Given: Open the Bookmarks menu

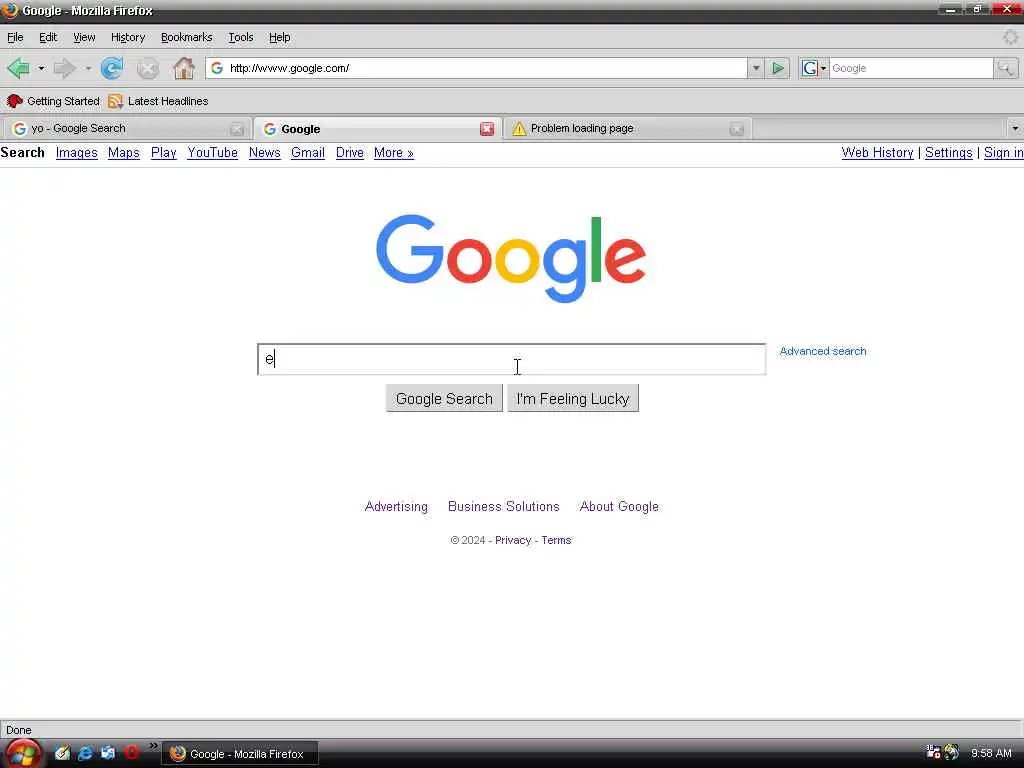Looking at the screenshot, I should click(x=186, y=37).
